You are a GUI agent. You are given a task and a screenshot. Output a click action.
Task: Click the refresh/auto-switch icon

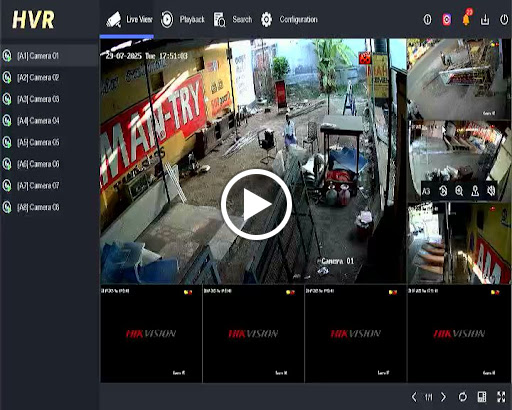pos(463,397)
